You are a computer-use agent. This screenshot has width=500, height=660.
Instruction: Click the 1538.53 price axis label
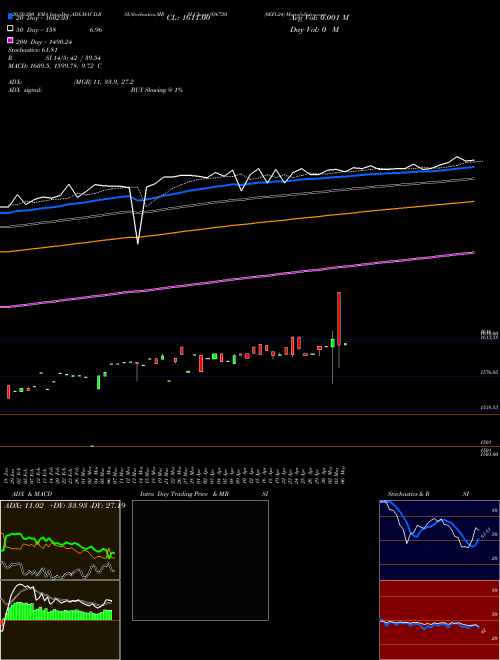coord(489,407)
